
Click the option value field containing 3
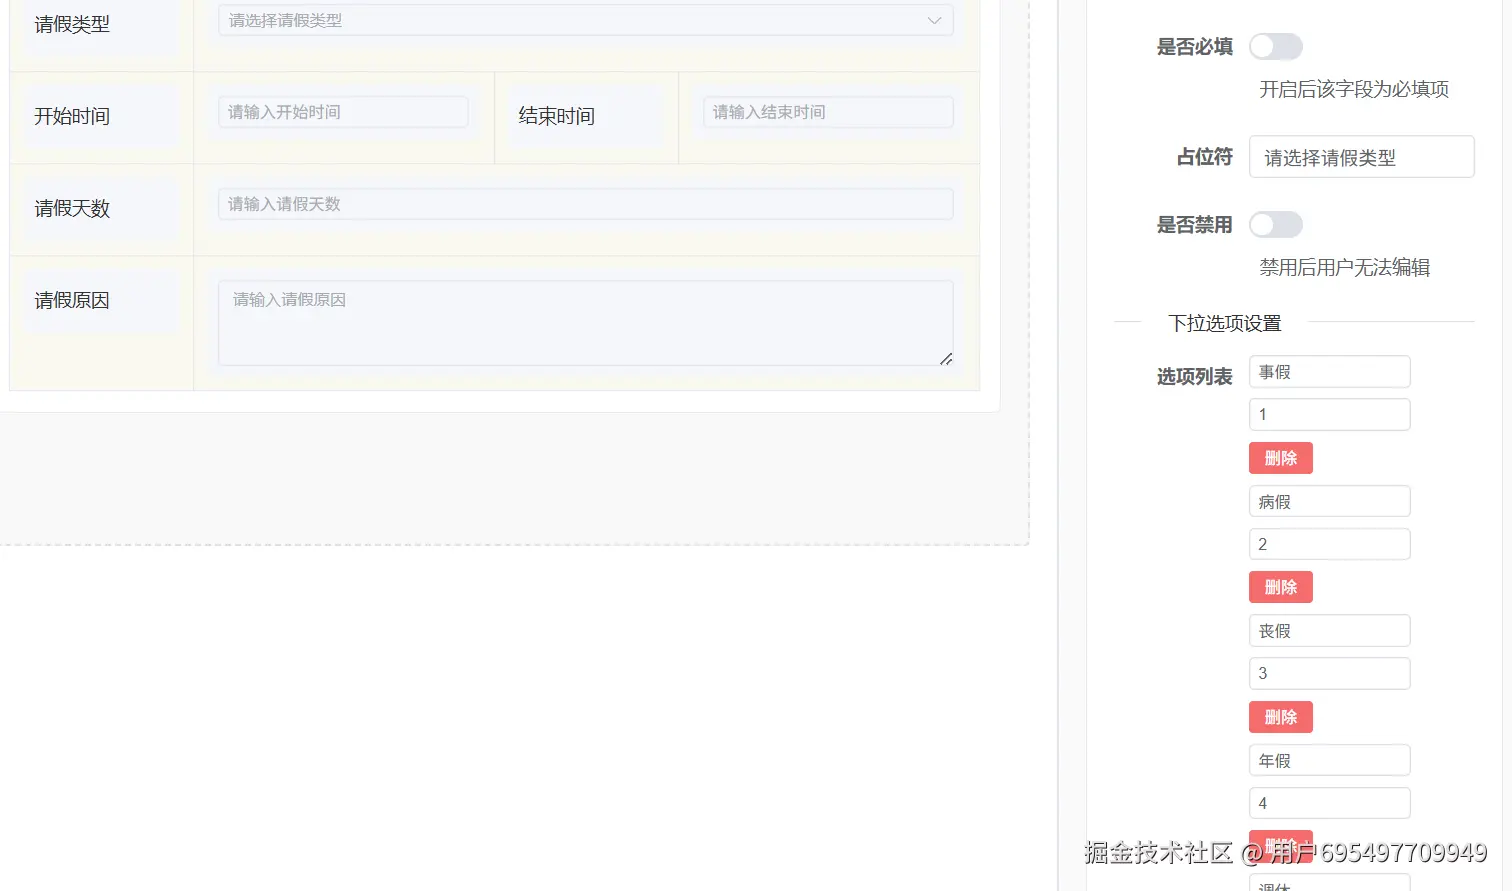[x=1329, y=673]
